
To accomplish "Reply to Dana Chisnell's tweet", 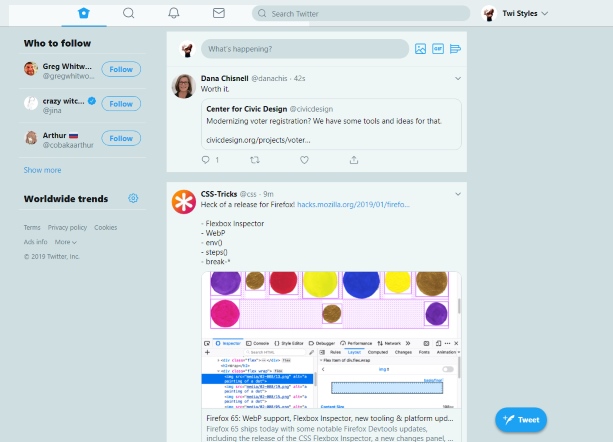I will click(206, 160).
